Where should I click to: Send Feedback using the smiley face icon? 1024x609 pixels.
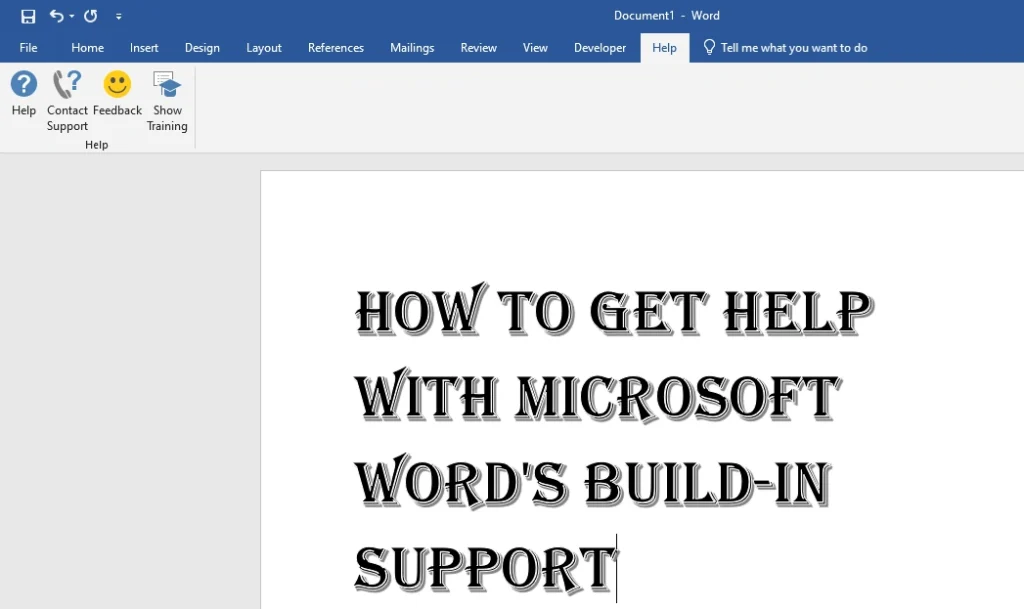coord(117,85)
